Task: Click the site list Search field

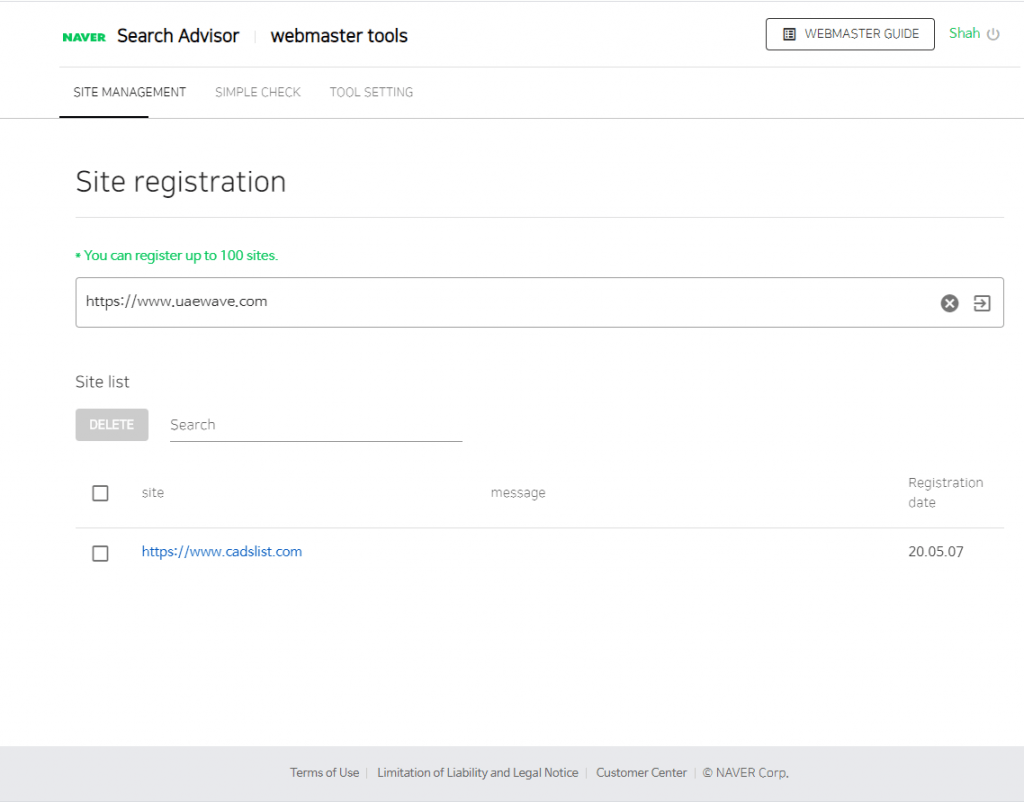Action: coord(316,425)
